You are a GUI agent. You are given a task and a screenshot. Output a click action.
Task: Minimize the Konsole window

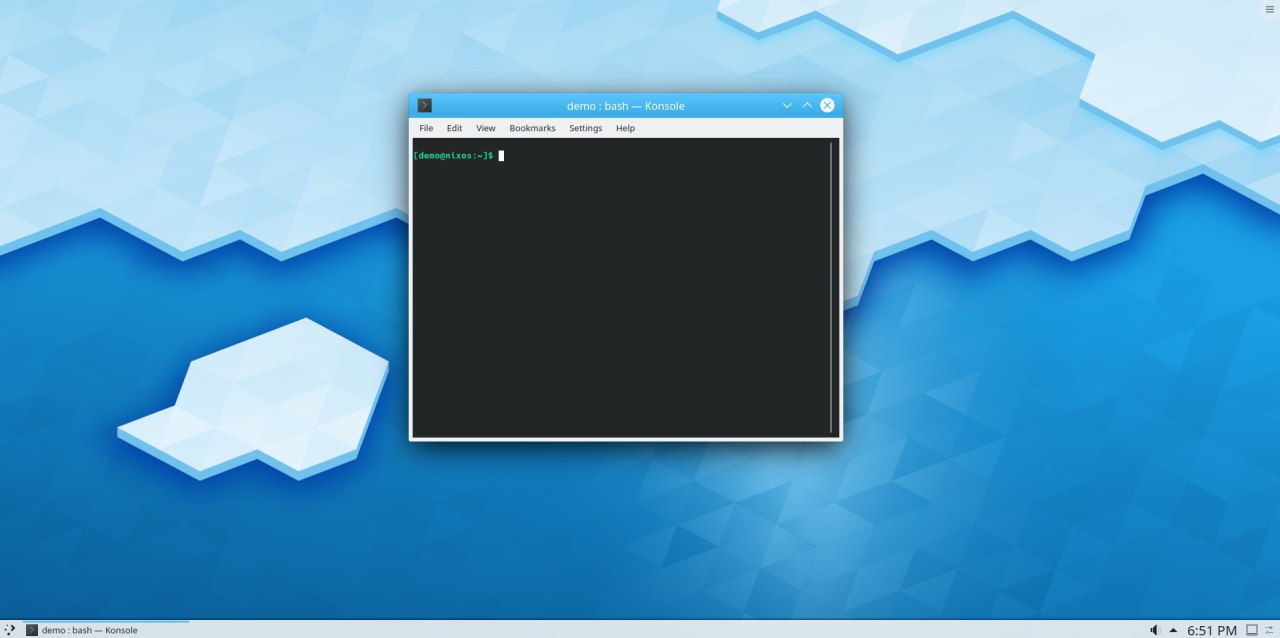pyautogui.click(x=787, y=105)
